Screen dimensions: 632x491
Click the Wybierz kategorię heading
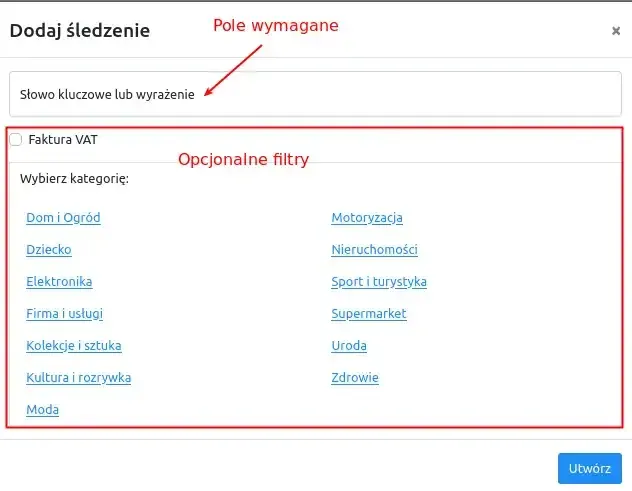tap(74, 178)
